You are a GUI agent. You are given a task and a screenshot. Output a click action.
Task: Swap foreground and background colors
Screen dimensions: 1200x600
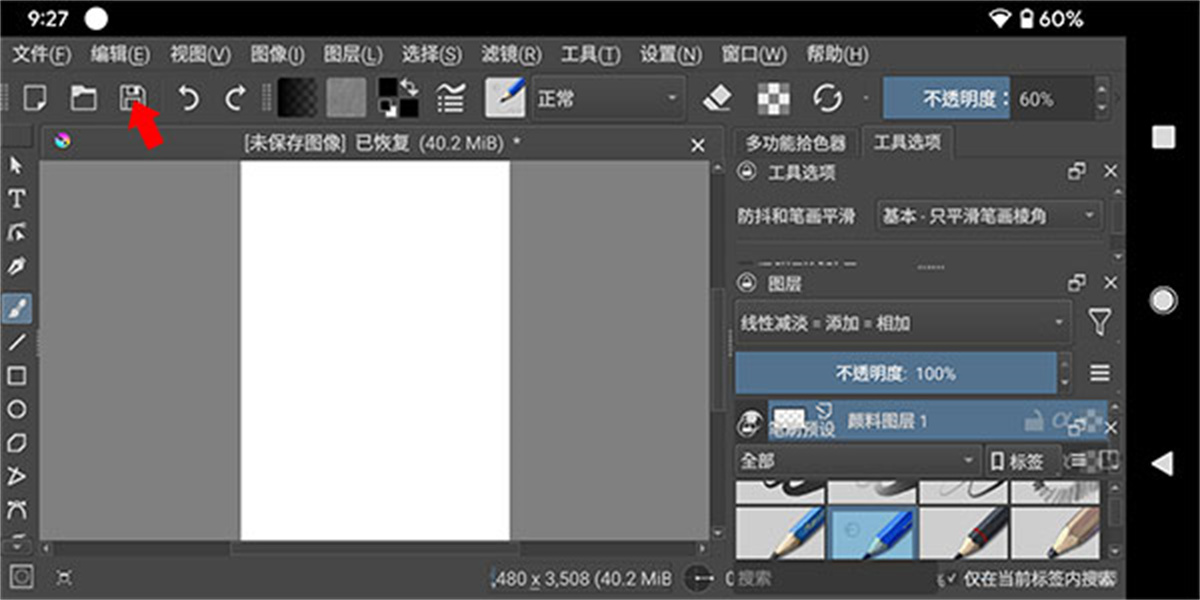(x=408, y=88)
